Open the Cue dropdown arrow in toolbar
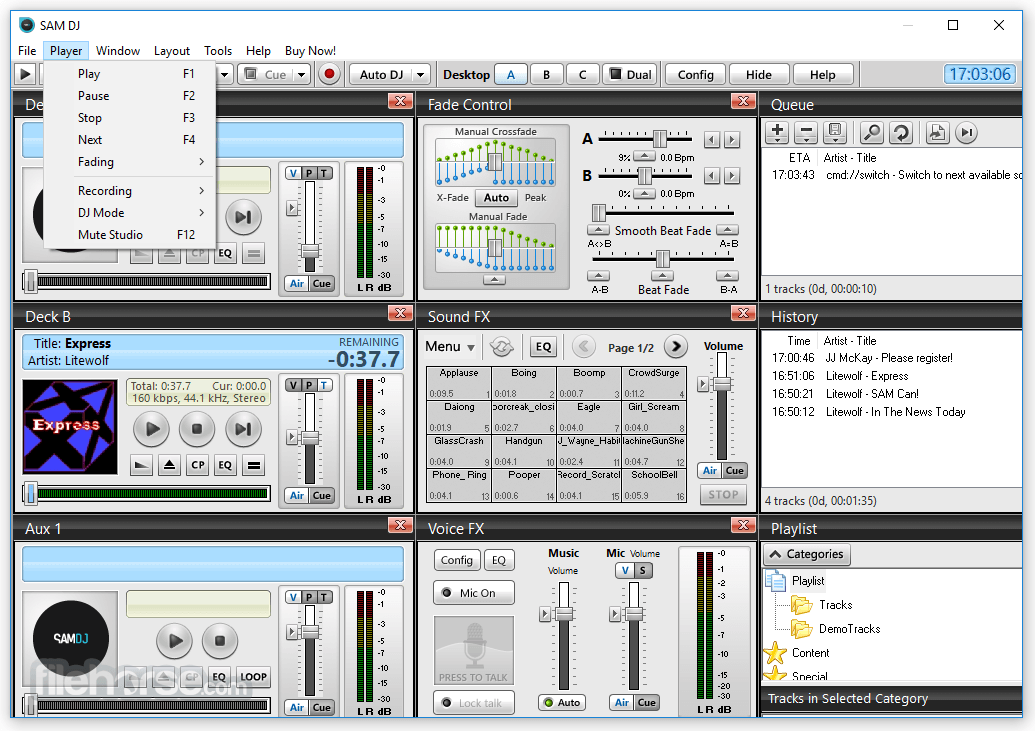This screenshot has width=1035, height=731. coord(302,75)
